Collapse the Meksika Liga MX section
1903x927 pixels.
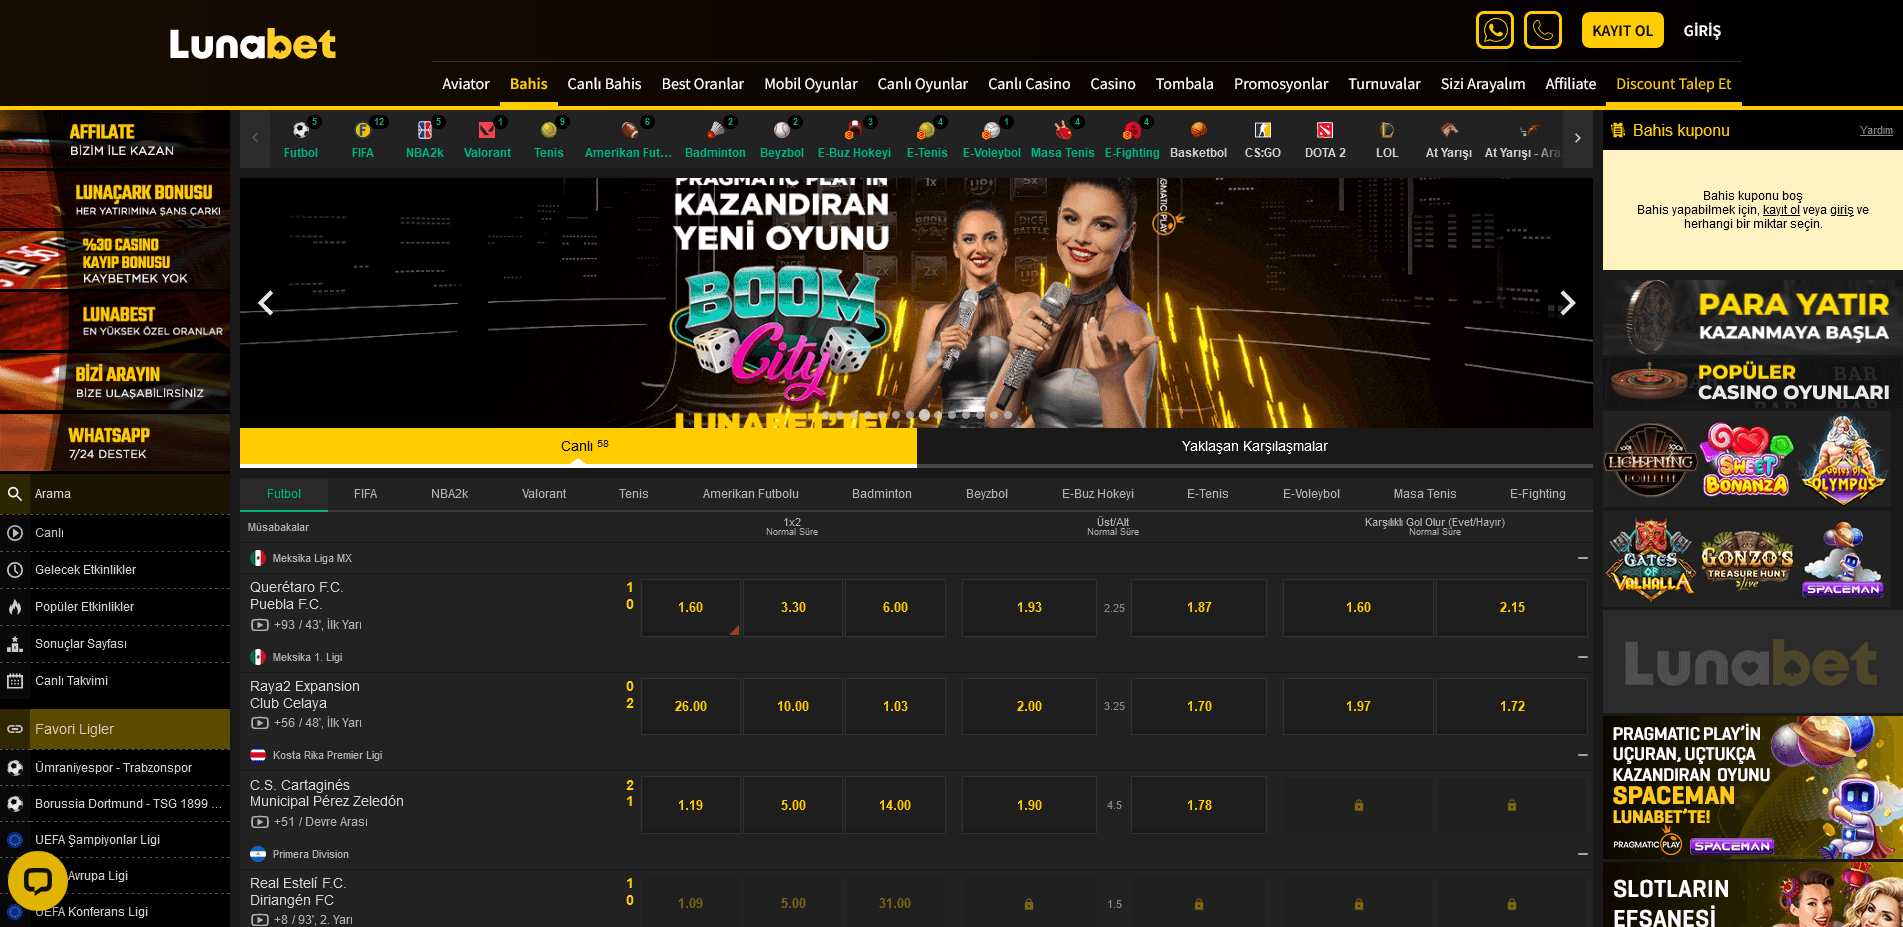point(1582,558)
